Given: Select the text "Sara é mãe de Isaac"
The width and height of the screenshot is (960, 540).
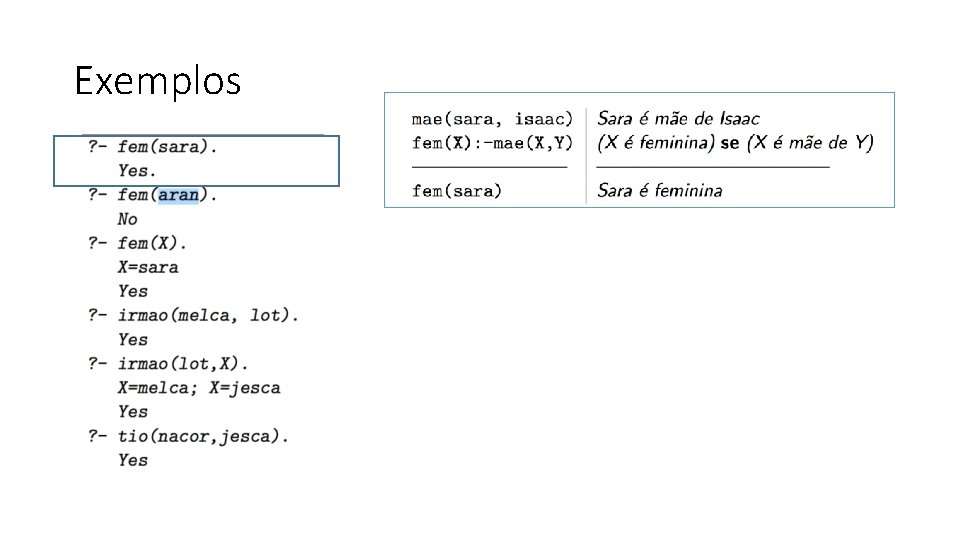Looking at the screenshot, I should pyautogui.click(x=678, y=119).
